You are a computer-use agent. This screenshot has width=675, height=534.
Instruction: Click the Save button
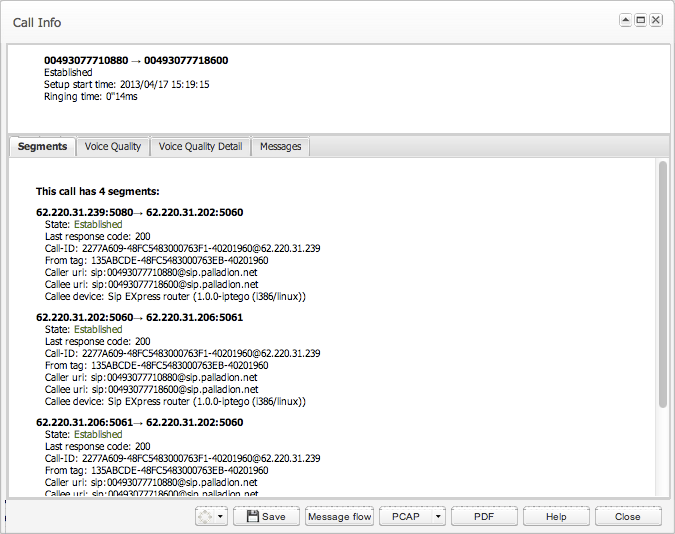click(x=266, y=516)
